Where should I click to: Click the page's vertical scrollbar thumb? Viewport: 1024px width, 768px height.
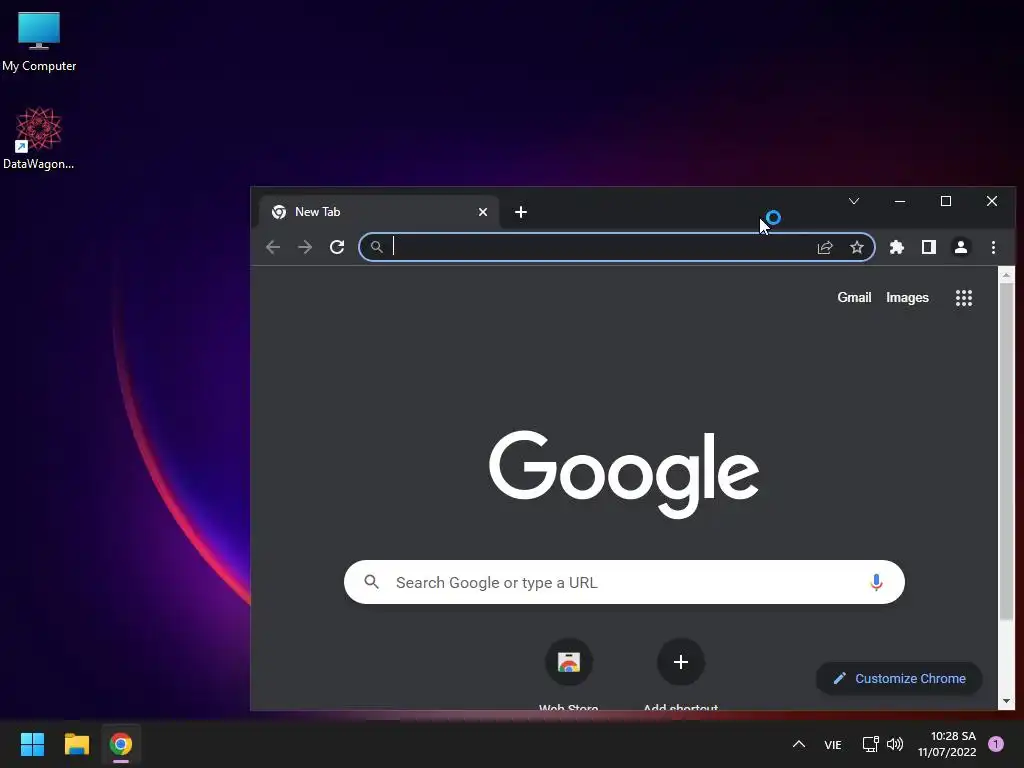[x=1006, y=451]
